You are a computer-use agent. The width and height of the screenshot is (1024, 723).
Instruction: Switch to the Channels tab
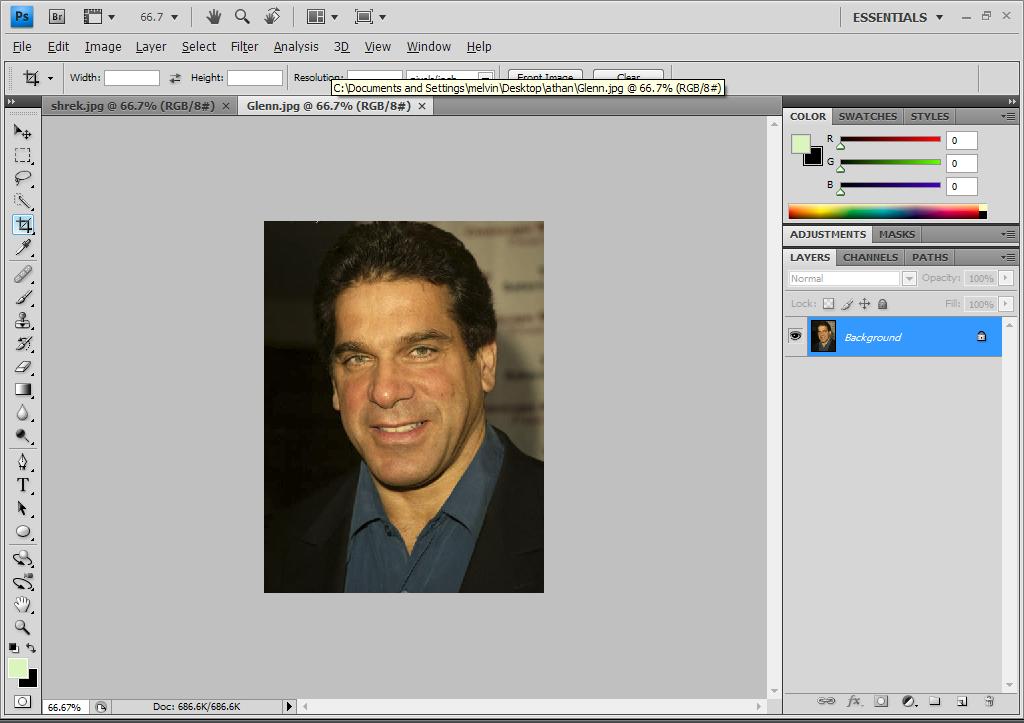[870, 257]
